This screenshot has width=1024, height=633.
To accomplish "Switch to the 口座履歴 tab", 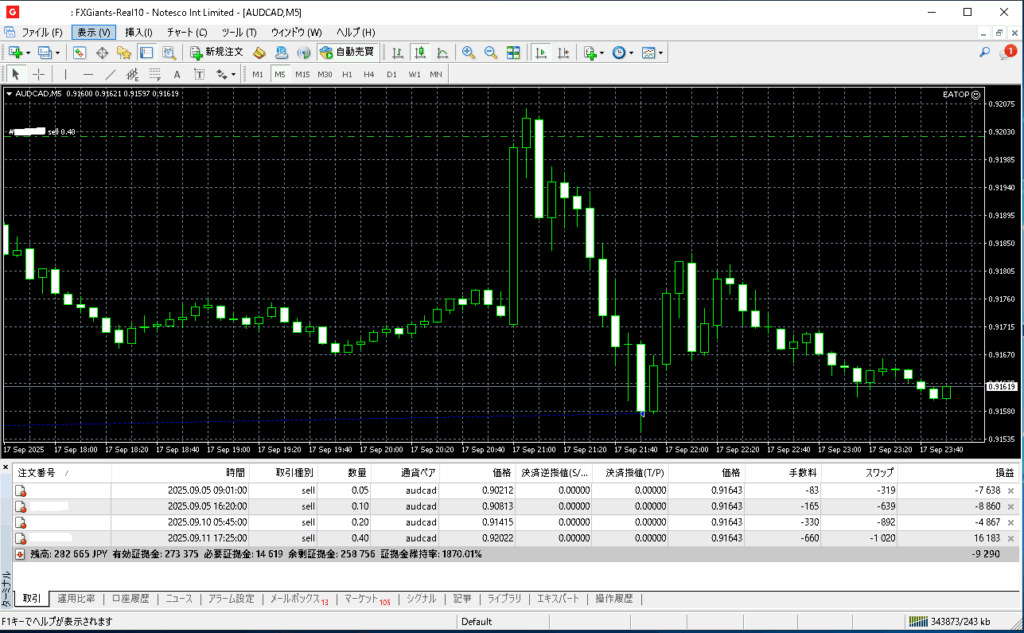I will pyautogui.click(x=131, y=599).
